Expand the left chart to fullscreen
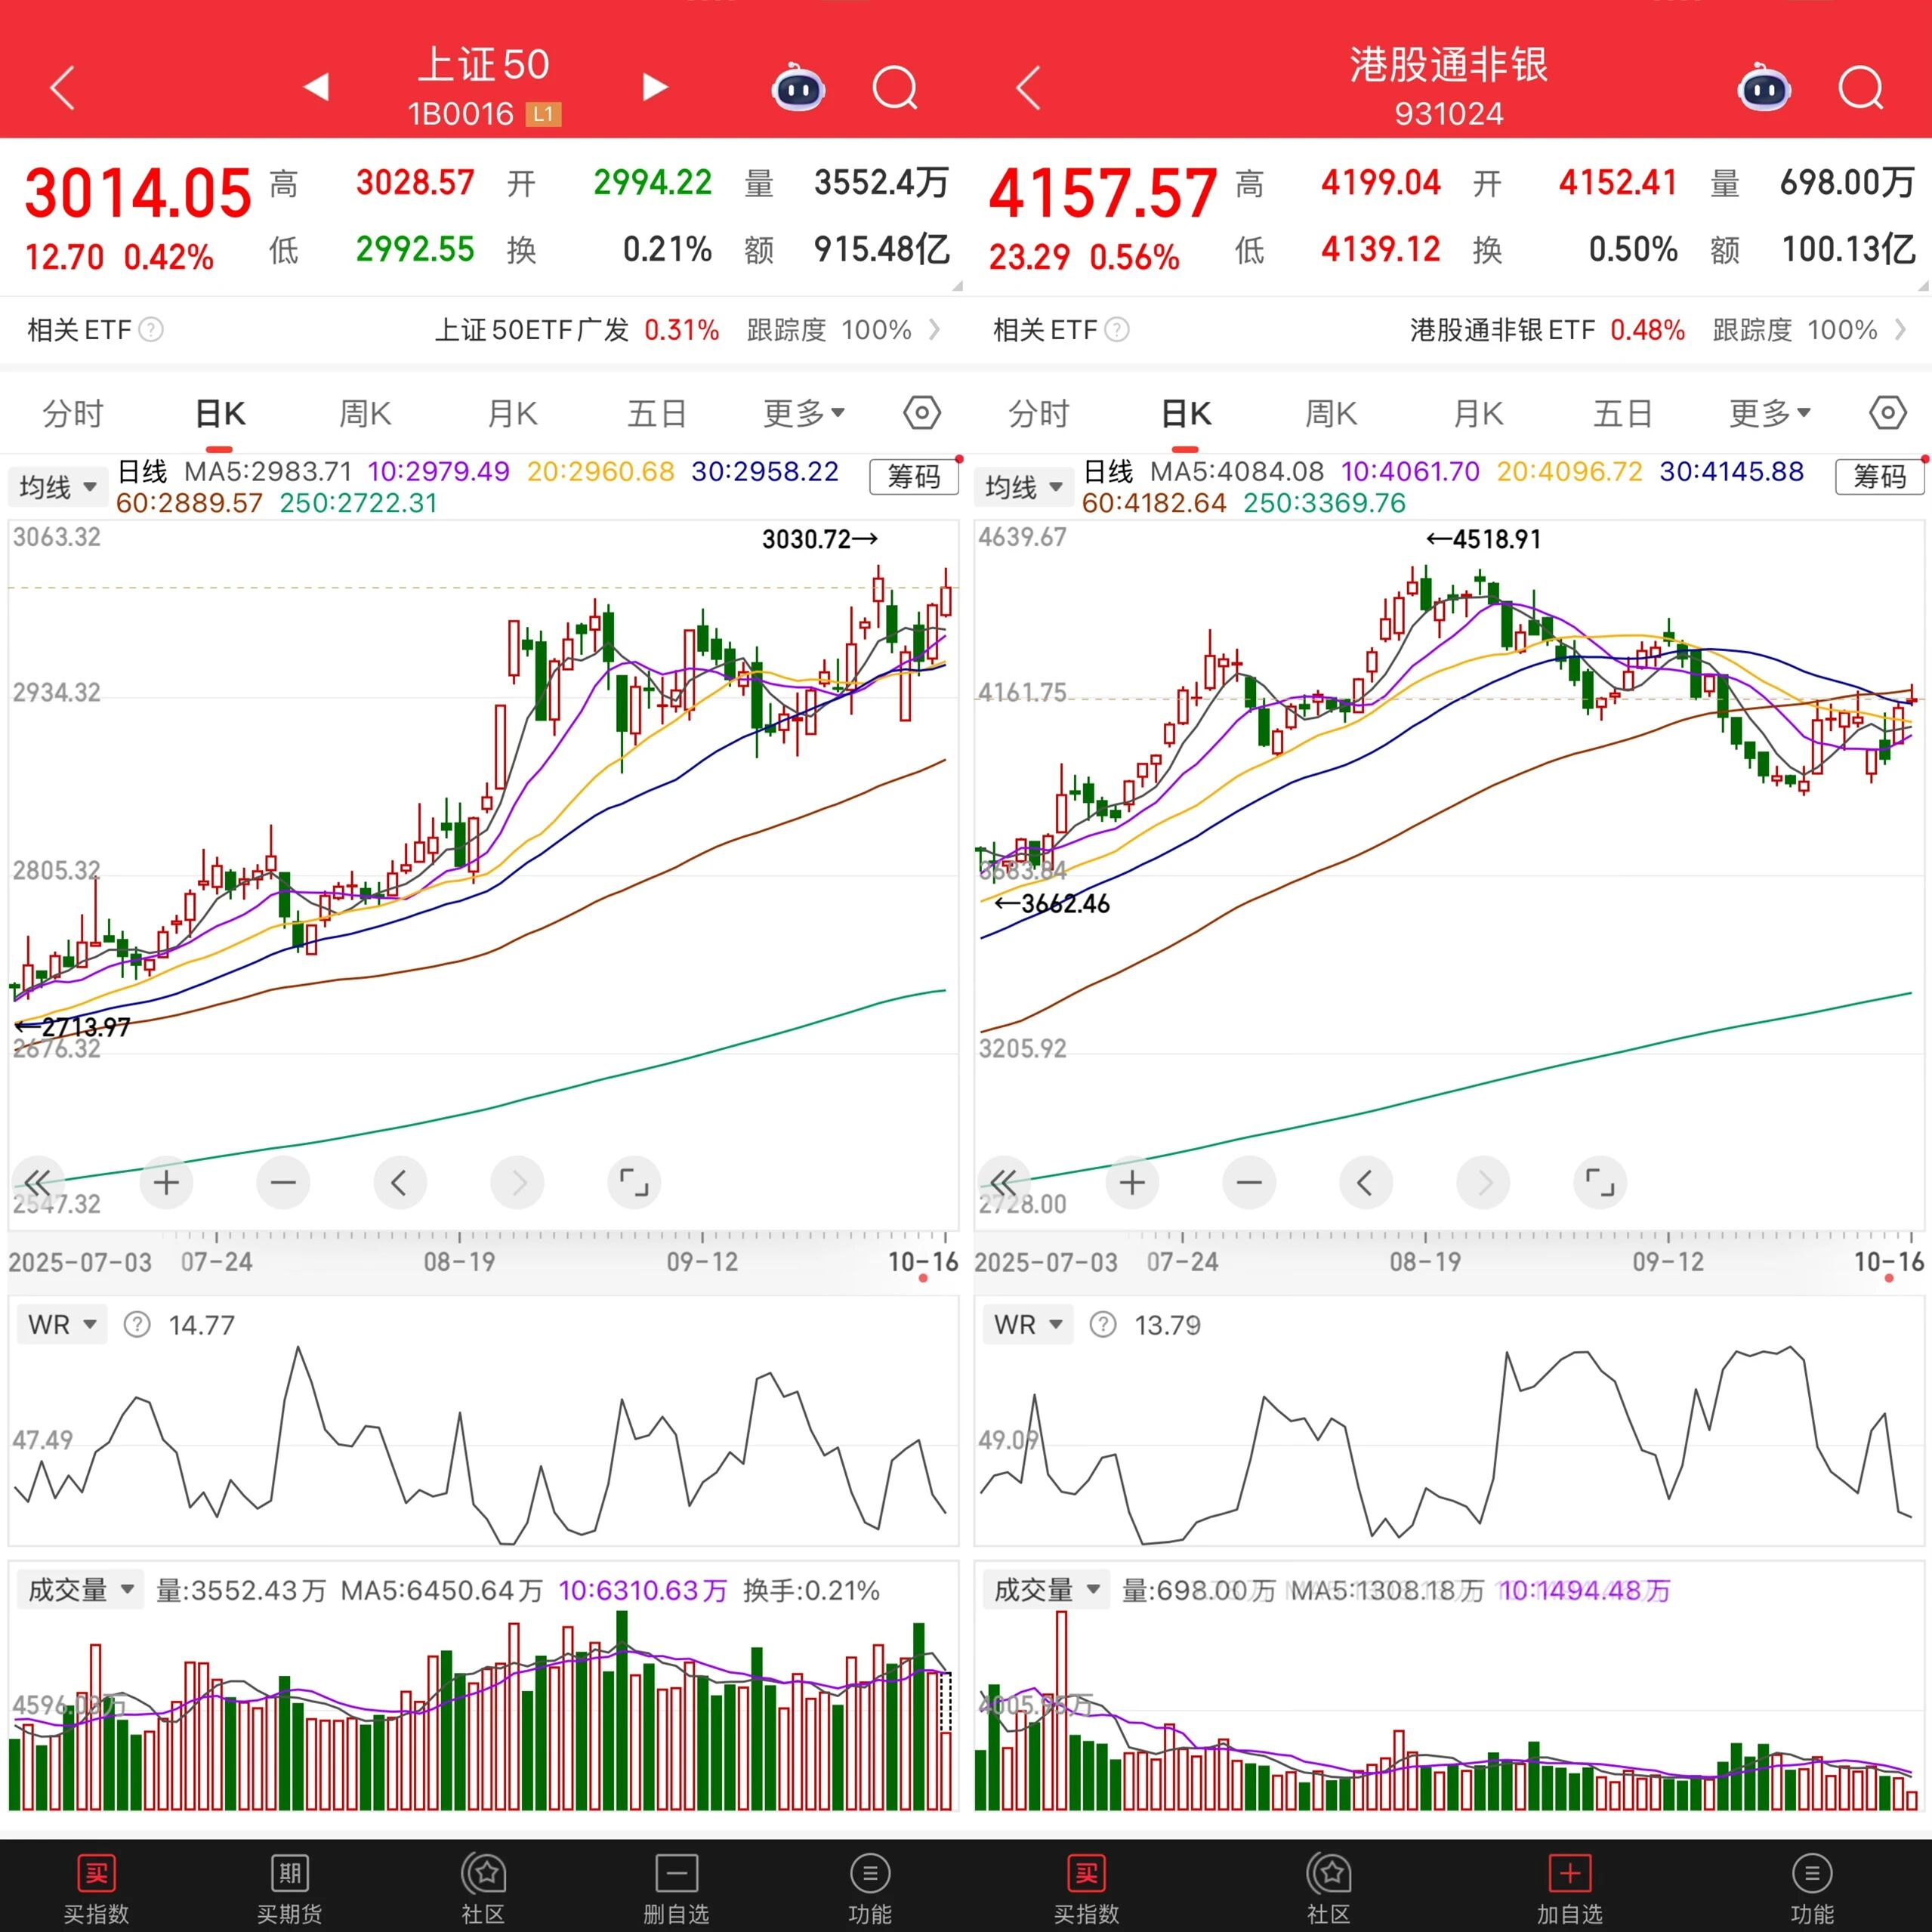This screenshot has width=1932, height=1932. [634, 1183]
